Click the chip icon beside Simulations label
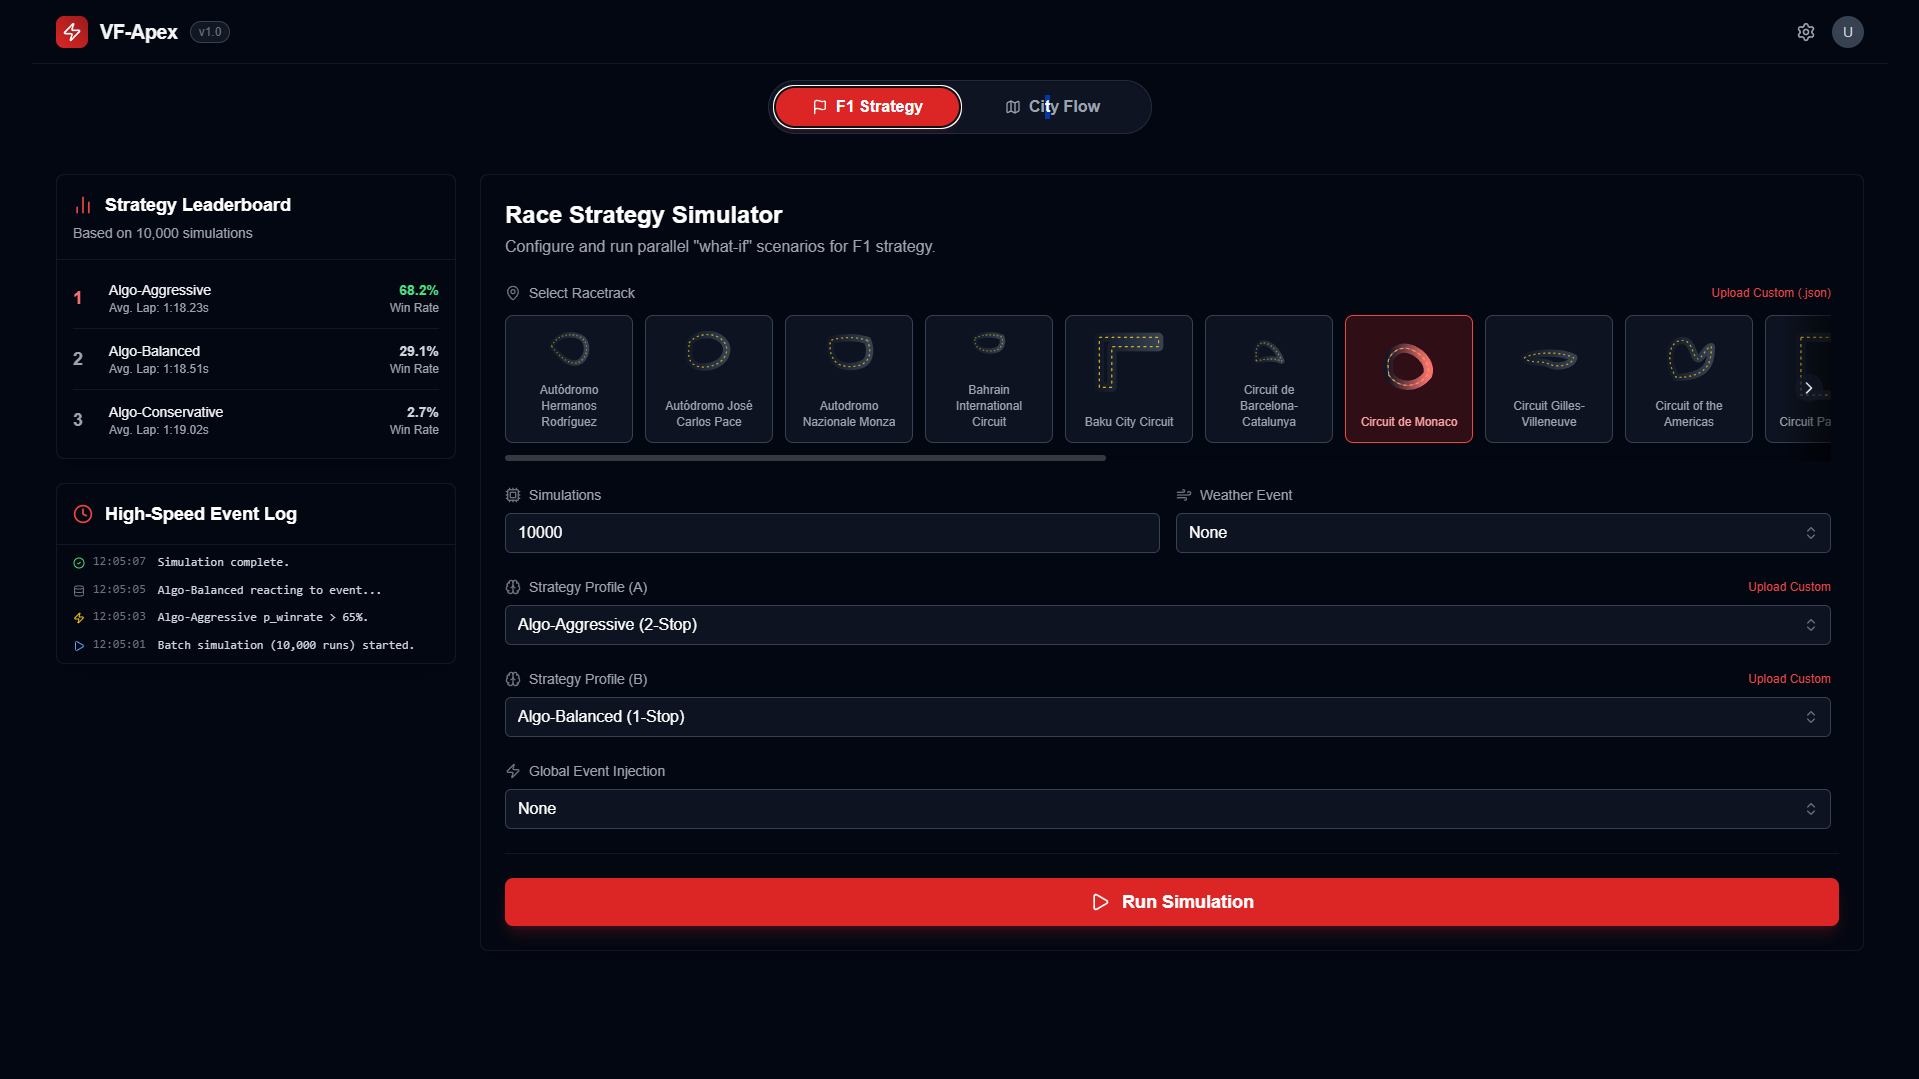This screenshot has height=1079, width=1919. [513, 495]
